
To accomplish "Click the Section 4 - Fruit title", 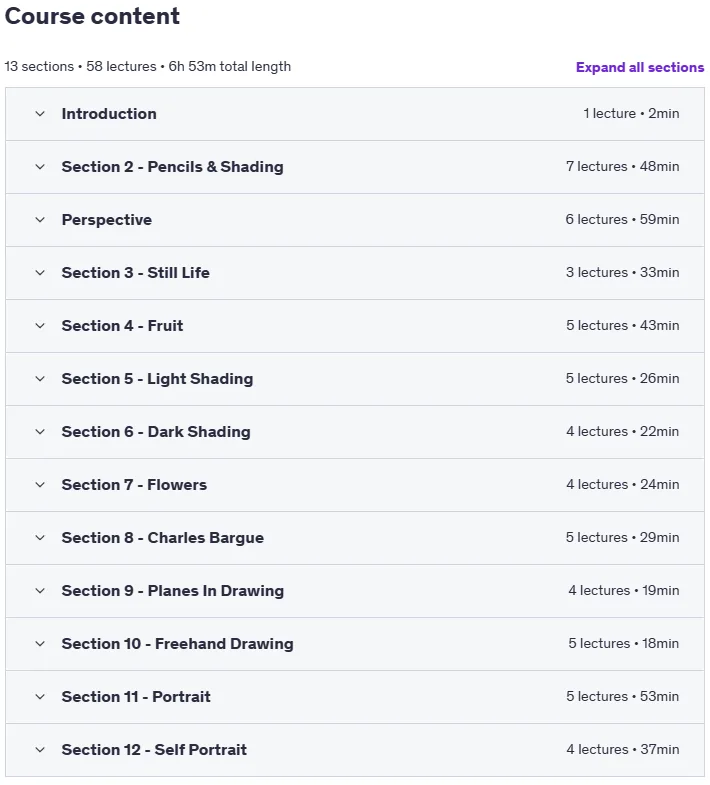I will click(x=122, y=326).
